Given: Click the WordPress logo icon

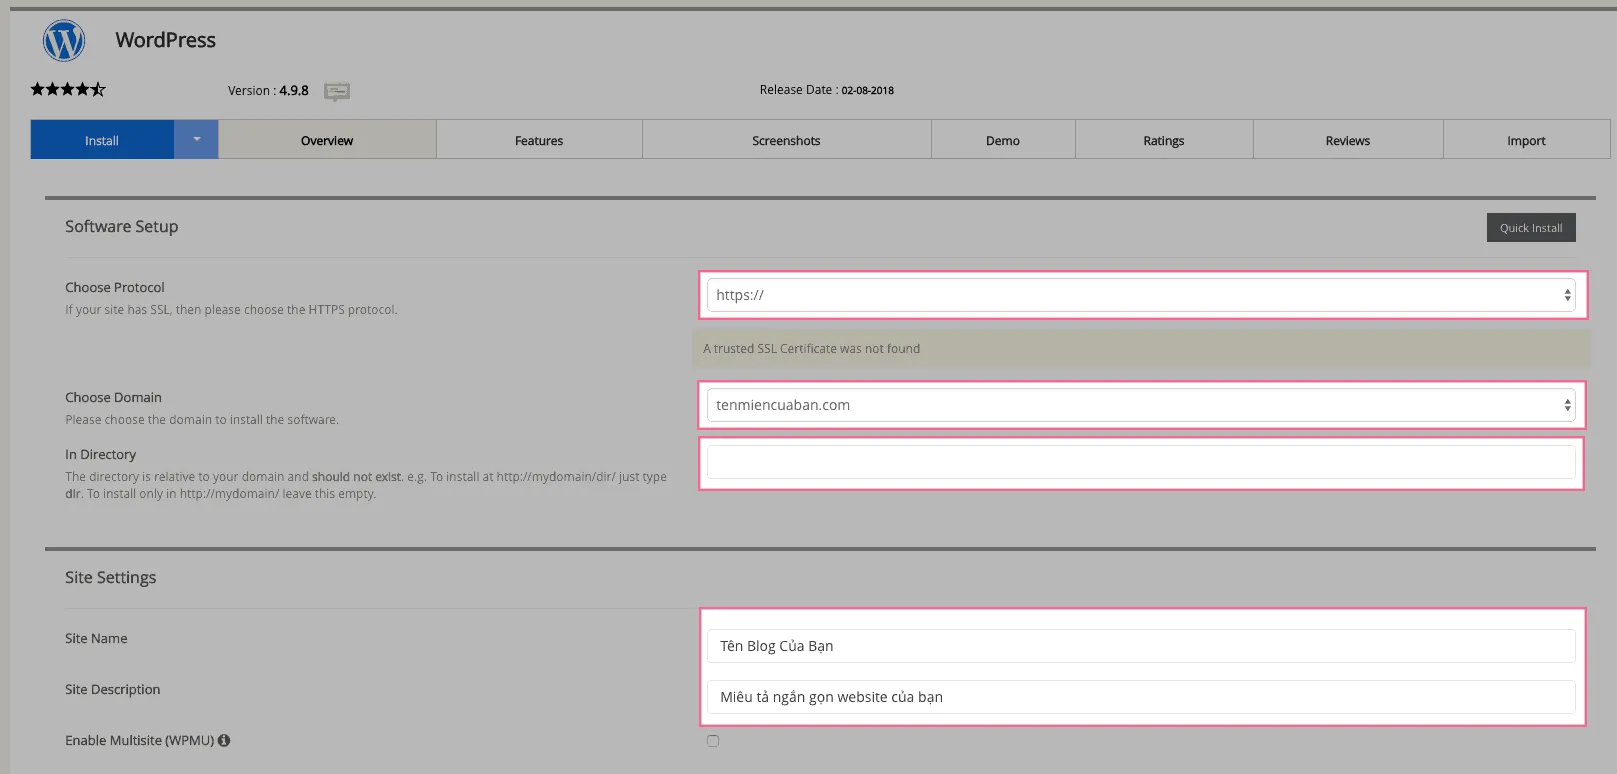Looking at the screenshot, I should click(x=64, y=41).
